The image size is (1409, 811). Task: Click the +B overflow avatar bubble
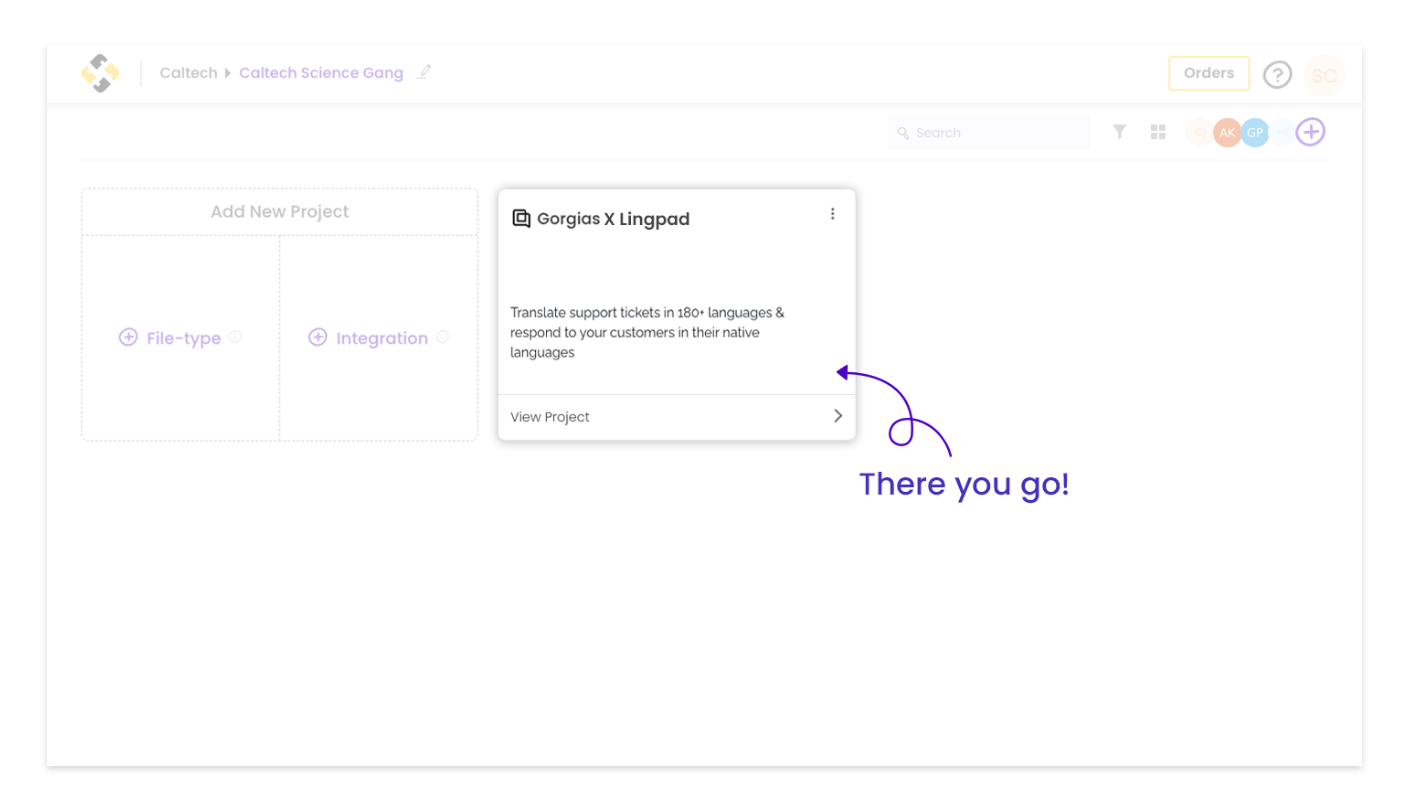coord(1282,132)
